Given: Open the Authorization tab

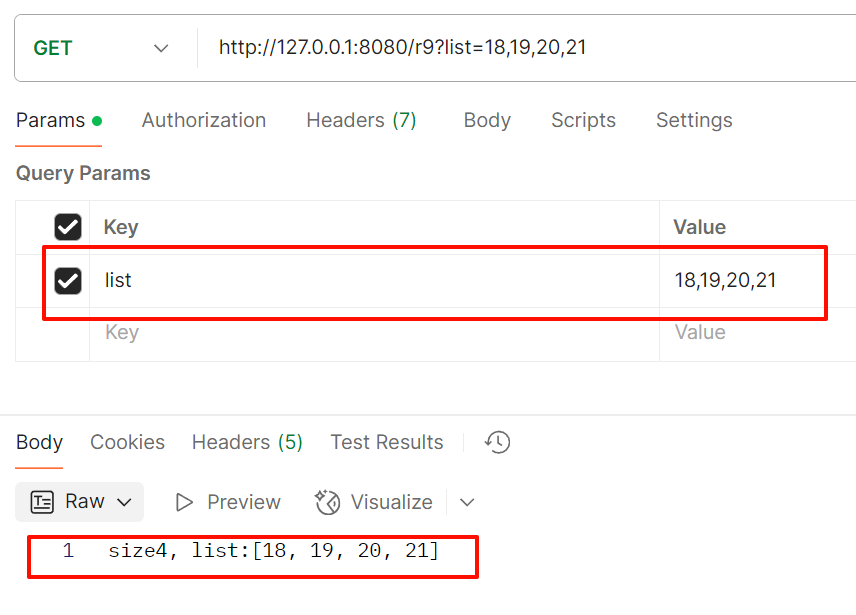Looking at the screenshot, I should 204,120.
